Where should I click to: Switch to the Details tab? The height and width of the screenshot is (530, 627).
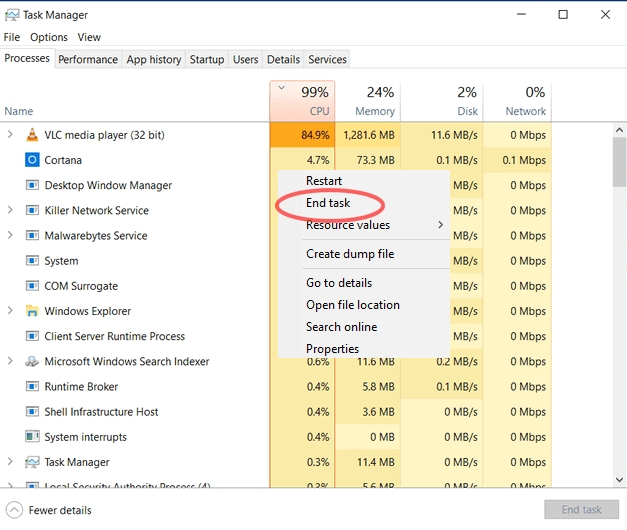pos(283,59)
